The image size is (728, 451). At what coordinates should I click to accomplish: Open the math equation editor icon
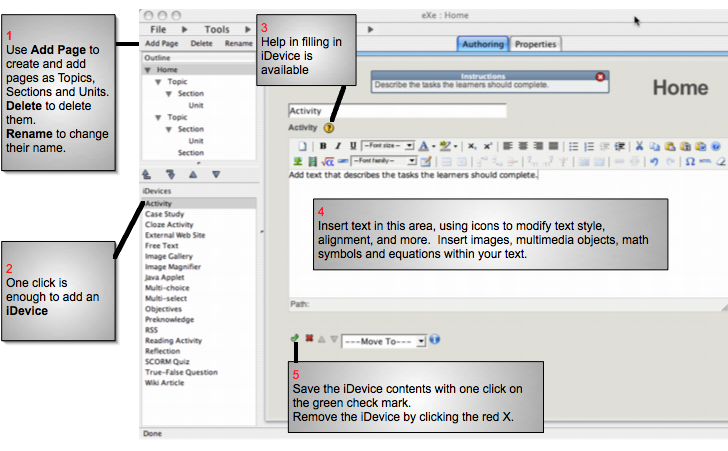(x=328, y=162)
